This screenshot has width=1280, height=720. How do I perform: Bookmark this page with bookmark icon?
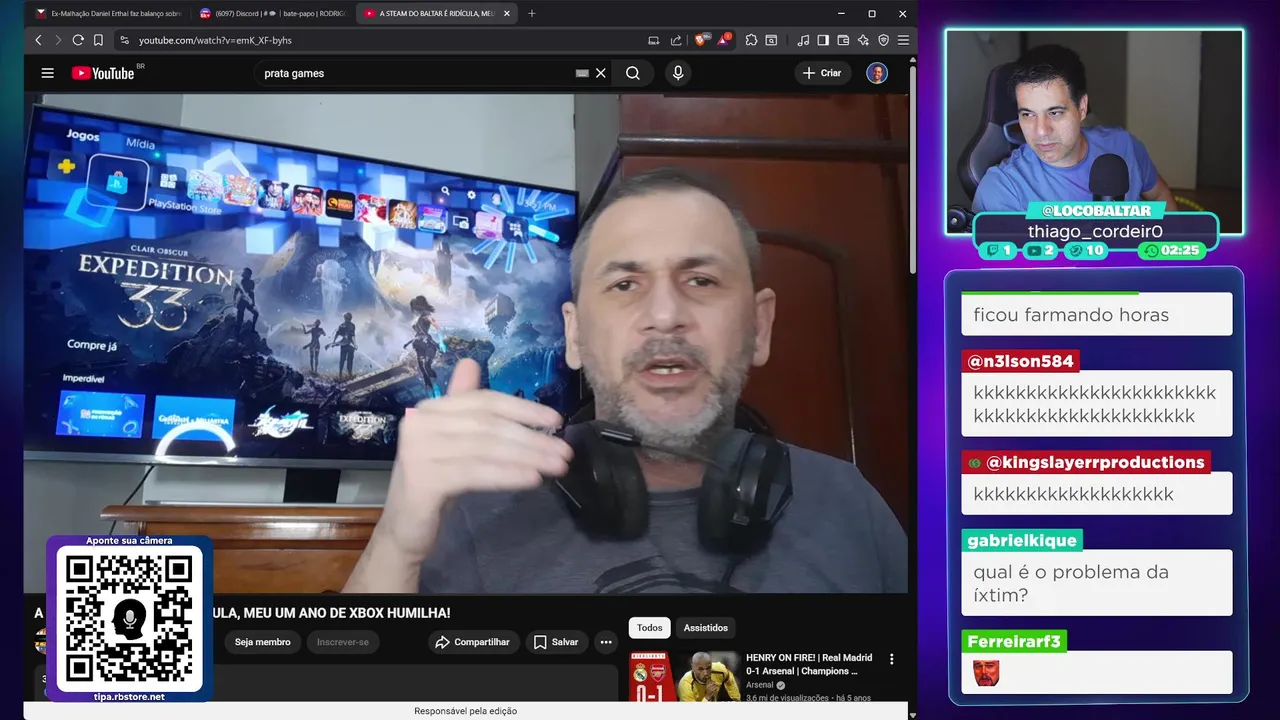pos(98,40)
